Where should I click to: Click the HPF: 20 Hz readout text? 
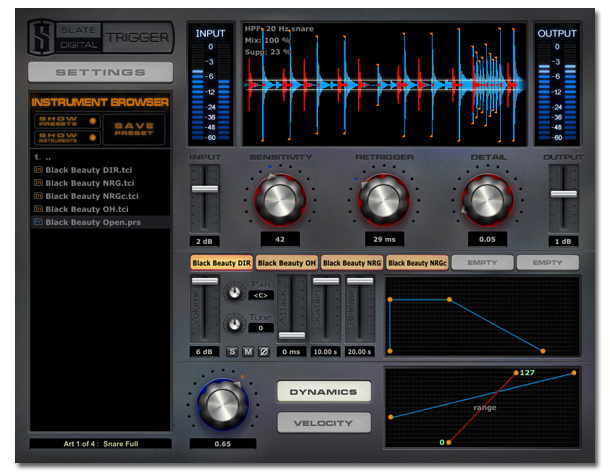pos(266,29)
